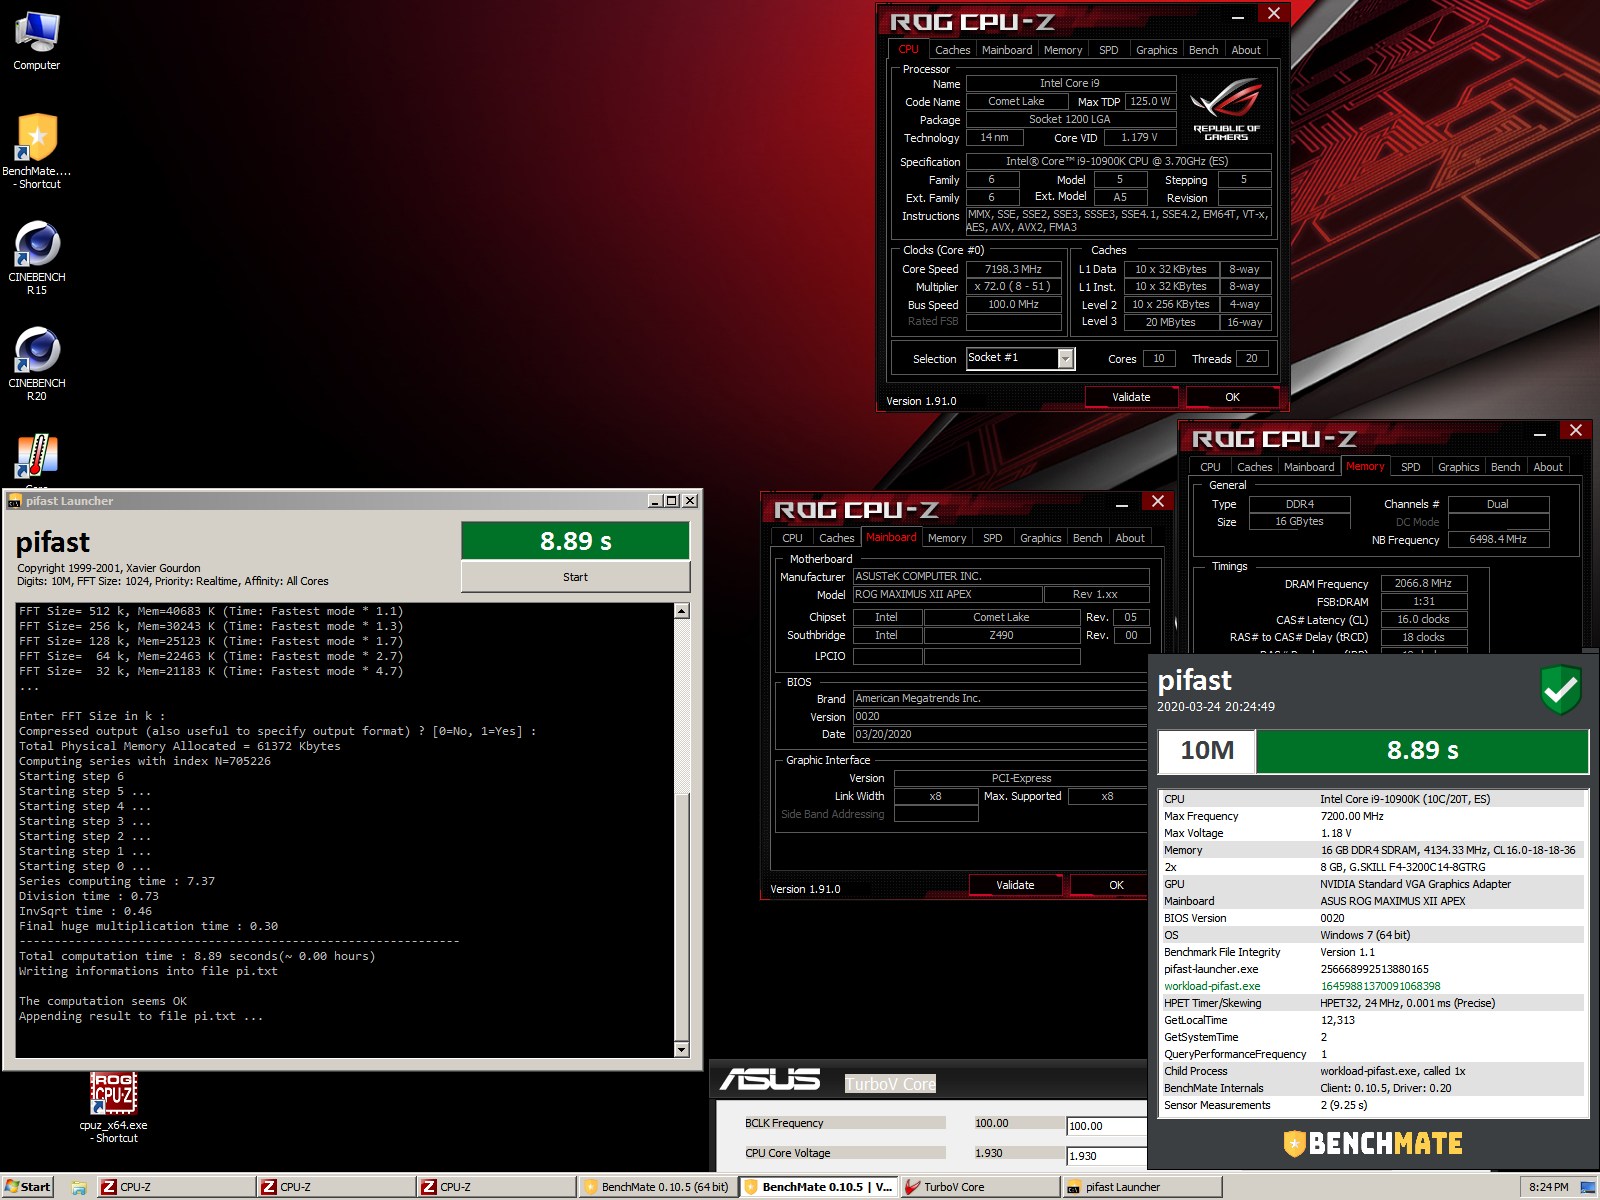Viewport: 1600px width, 1200px height.
Task: Close the pifast Launcher window
Action: click(x=689, y=500)
